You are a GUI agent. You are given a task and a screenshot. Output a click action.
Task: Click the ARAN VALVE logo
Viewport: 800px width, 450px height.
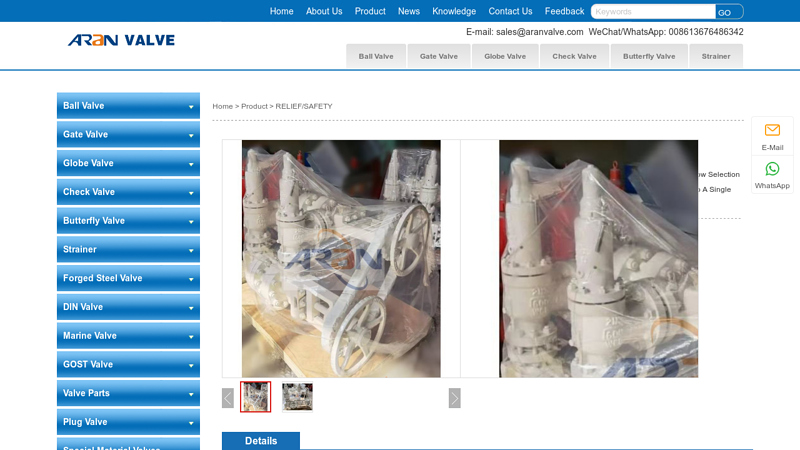pyautogui.click(x=121, y=40)
